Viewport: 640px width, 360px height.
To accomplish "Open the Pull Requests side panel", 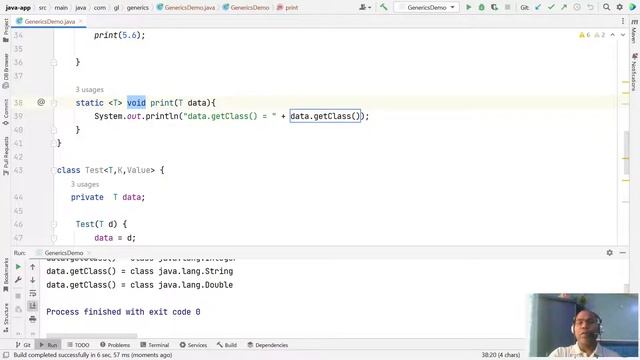I will coord(6,156).
